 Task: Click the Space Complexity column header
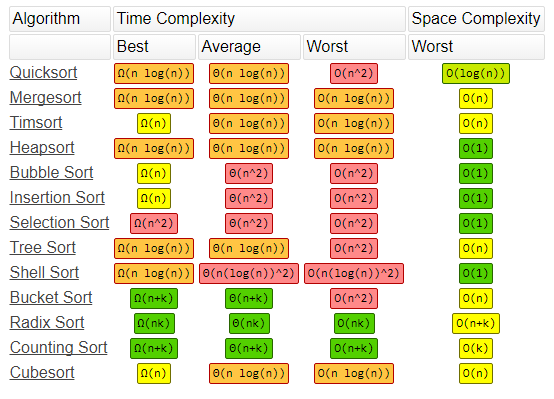476,19
